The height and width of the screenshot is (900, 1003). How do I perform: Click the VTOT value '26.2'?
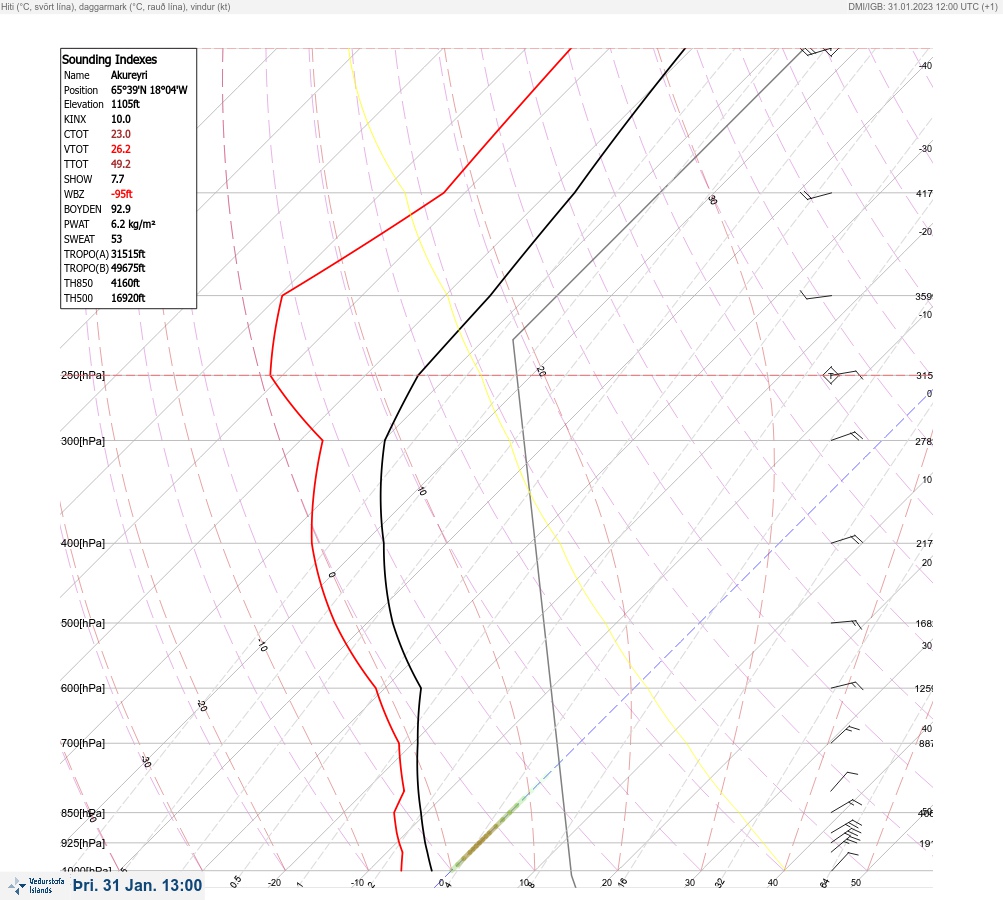pyautogui.click(x=121, y=149)
